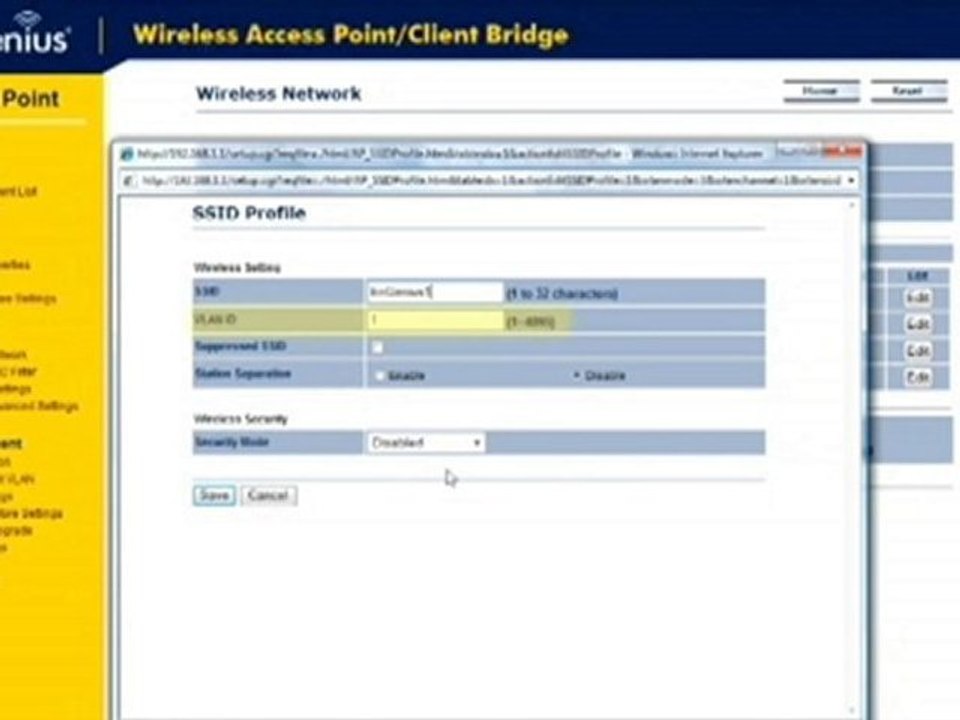The image size is (960, 720).
Task: Focus the SSID name input field
Action: [435, 293]
